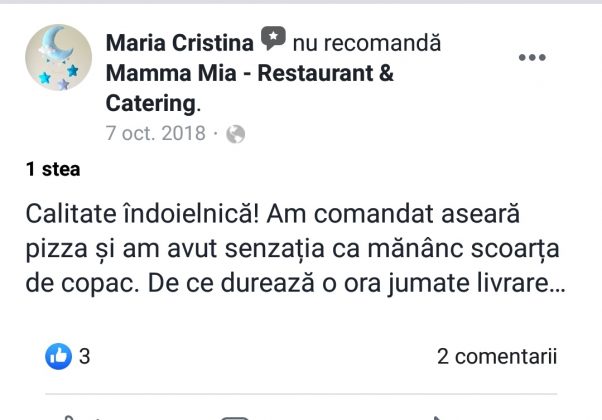Click the blue thumbs-up reaction icon
Image resolution: width=602 pixels, height=420 pixels.
pyautogui.click(x=58, y=356)
